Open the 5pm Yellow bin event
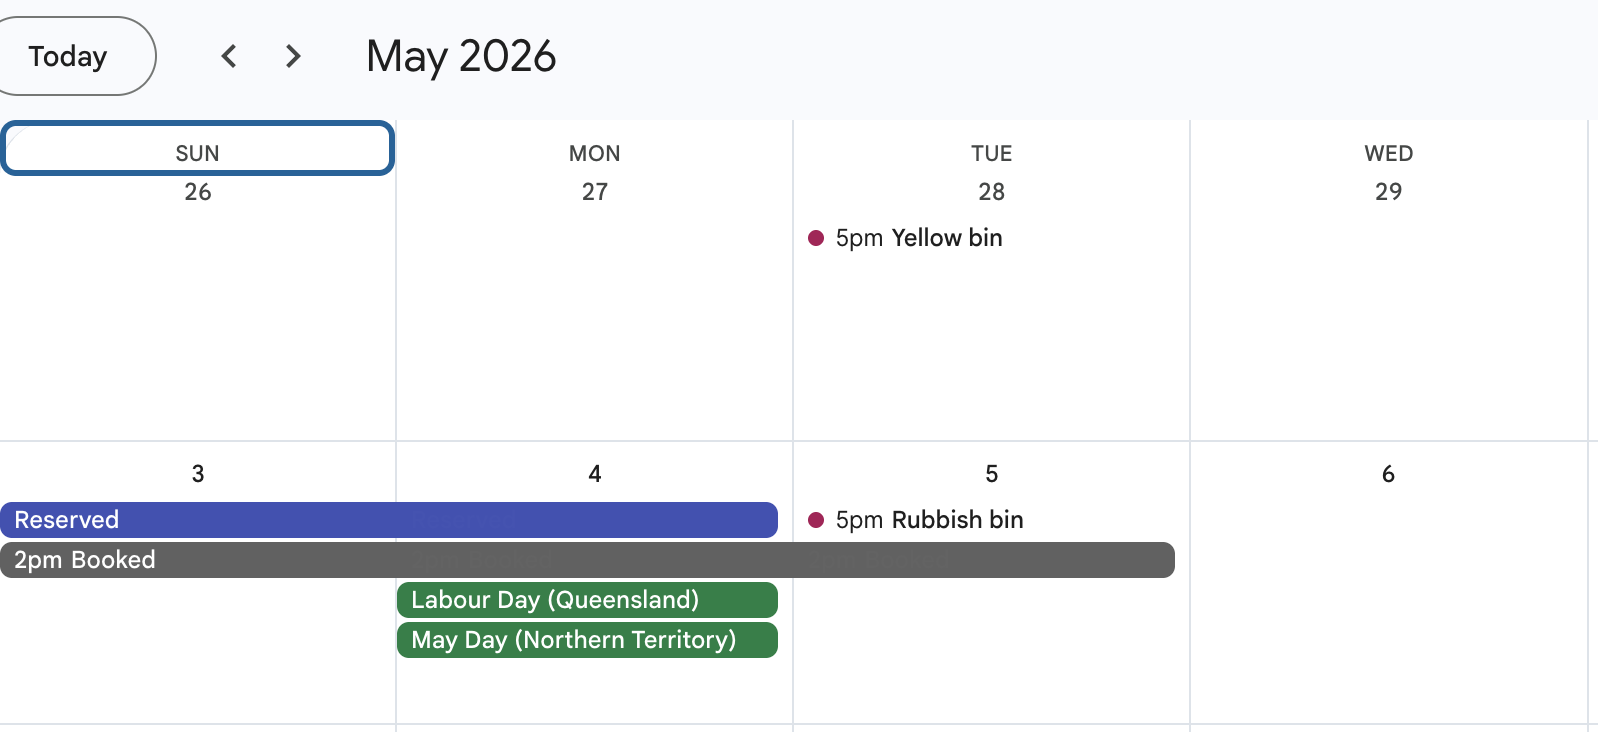This screenshot has height=732, width=1598. click(x=918, y=238)
